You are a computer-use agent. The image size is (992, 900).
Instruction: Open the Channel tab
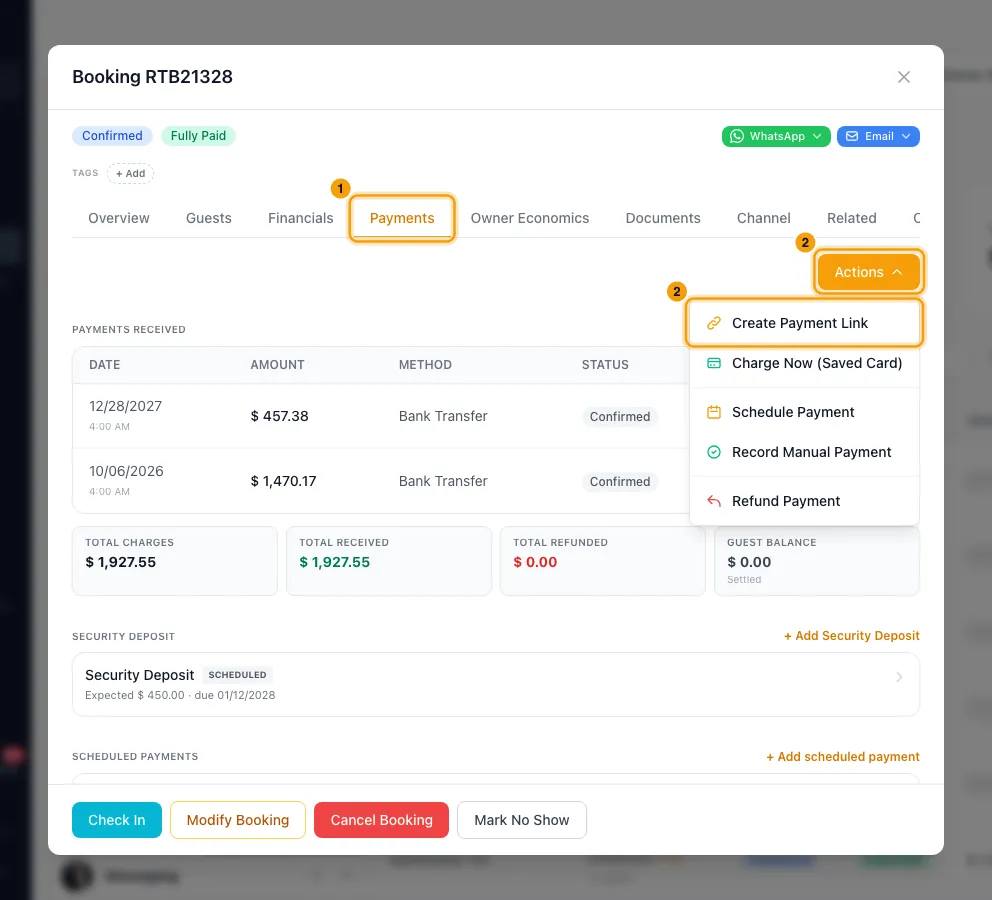(764, 218)
